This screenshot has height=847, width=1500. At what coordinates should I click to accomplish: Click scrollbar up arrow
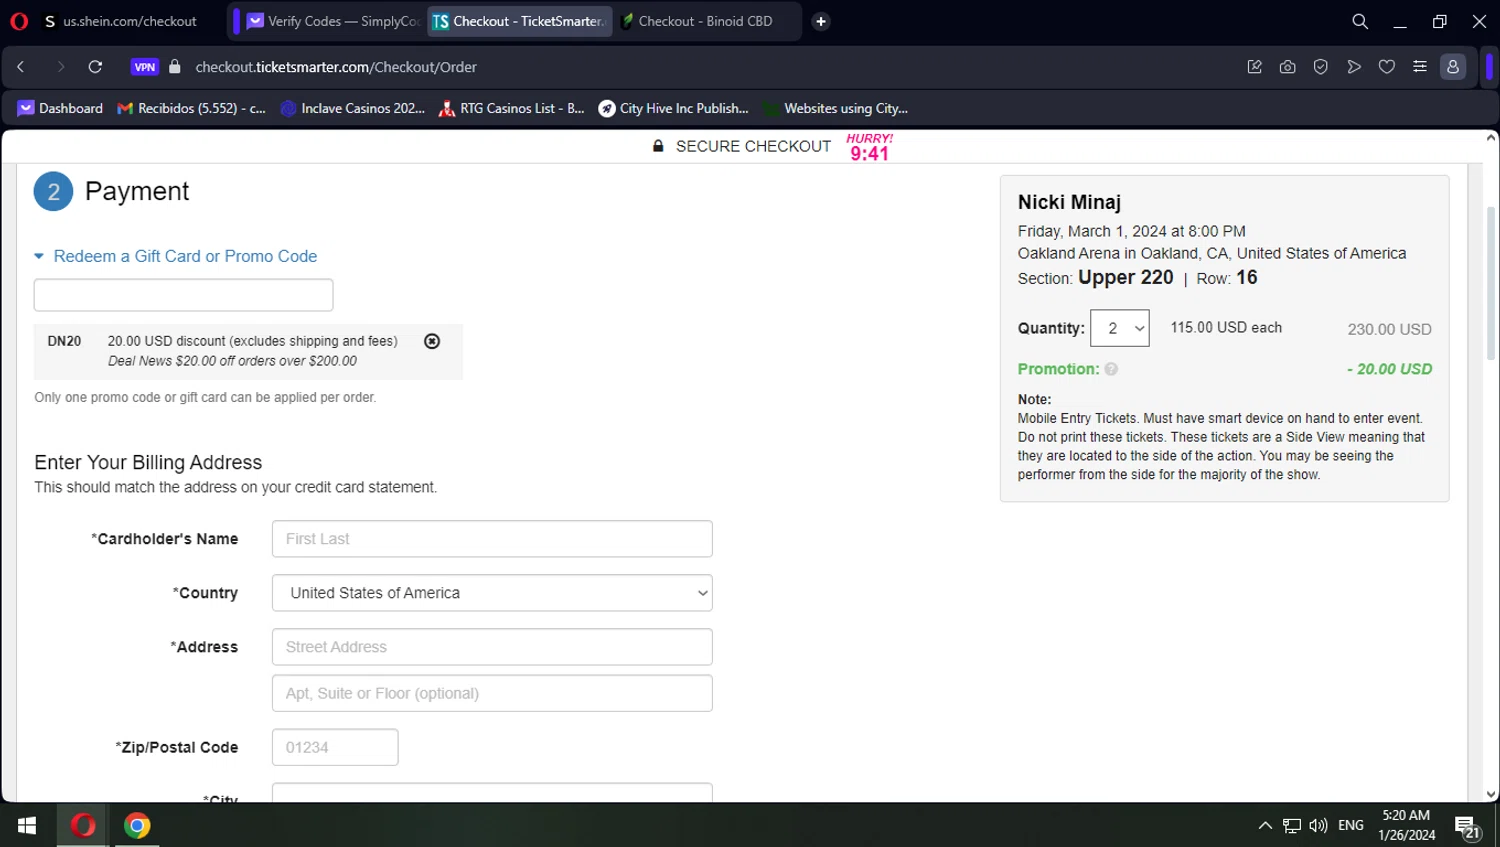(x=1491, y=138)
